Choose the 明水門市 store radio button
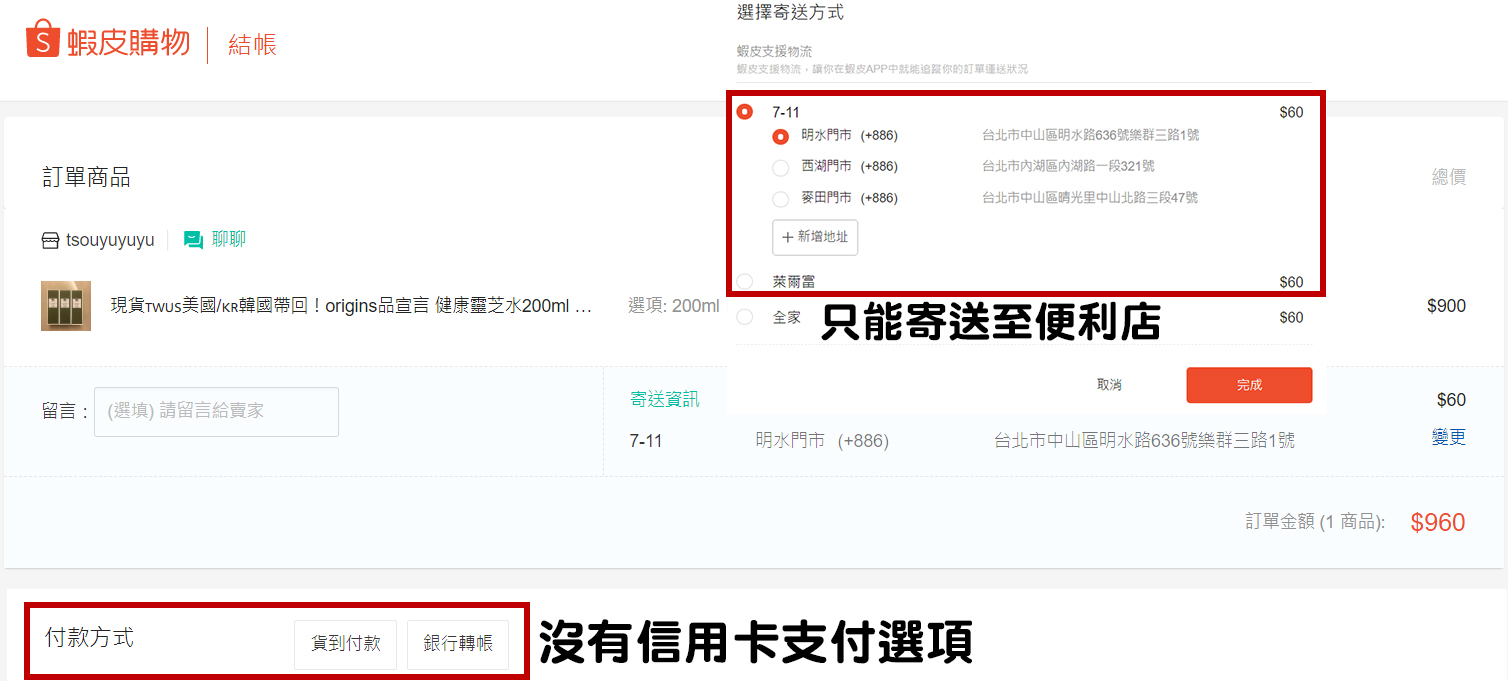 click(x=781, y=136)
